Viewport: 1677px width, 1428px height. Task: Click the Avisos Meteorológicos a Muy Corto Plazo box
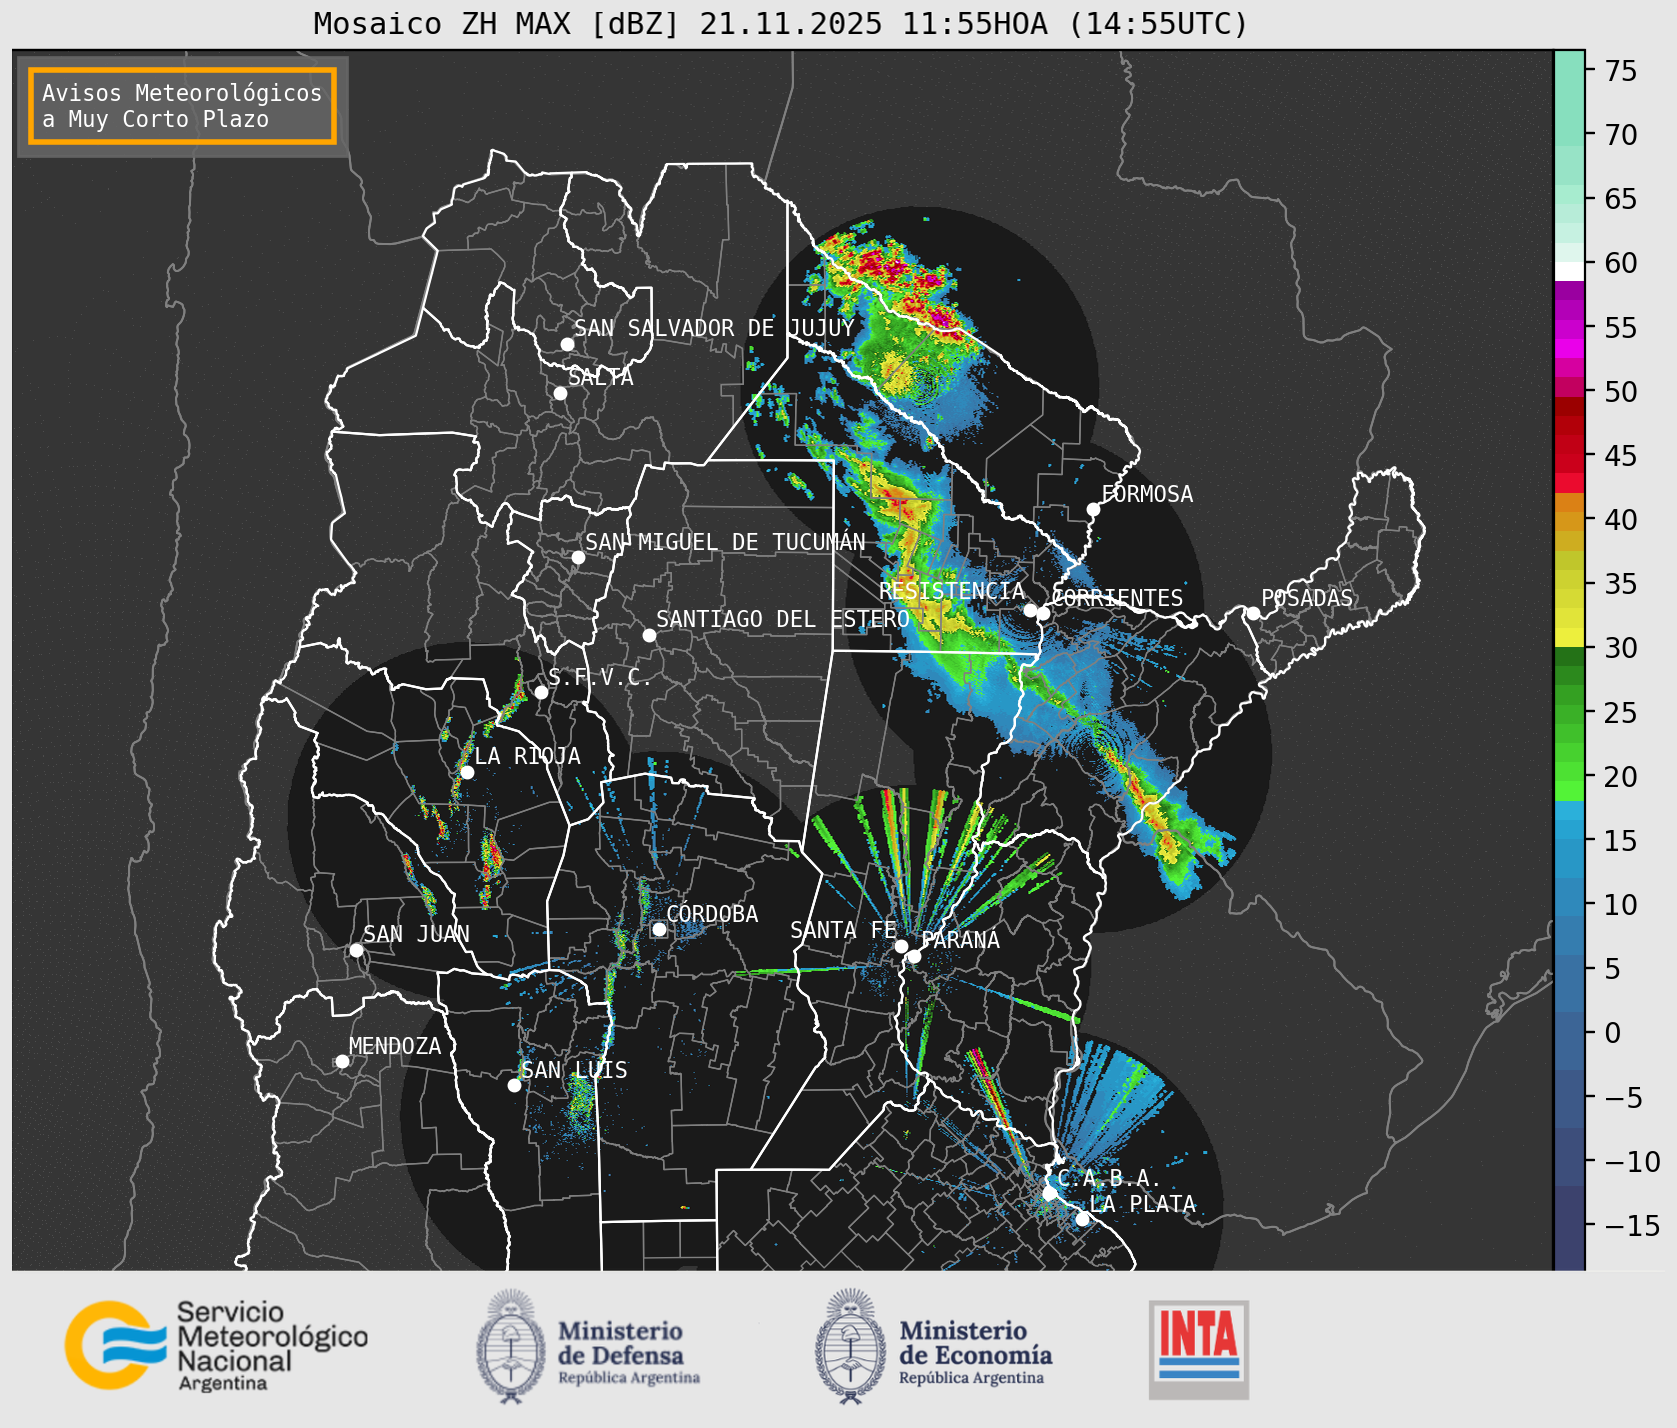pos(182,106)
